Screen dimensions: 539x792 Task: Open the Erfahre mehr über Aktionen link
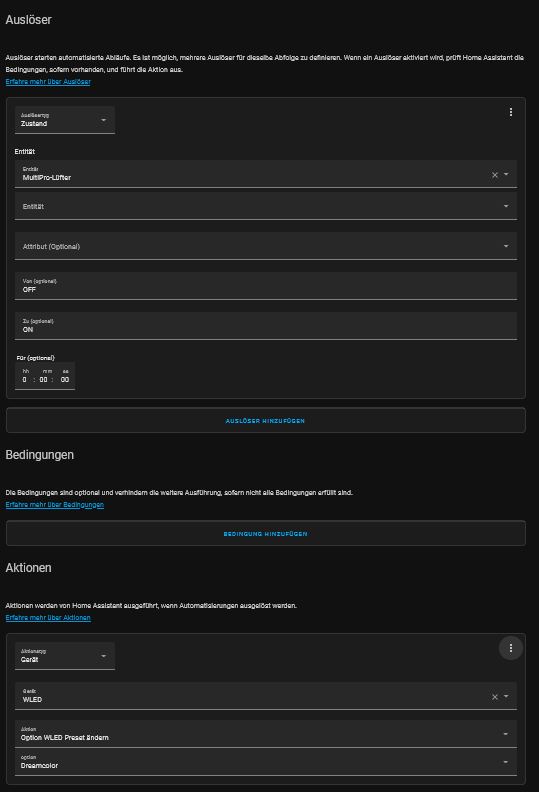click(x=48, y=618)
